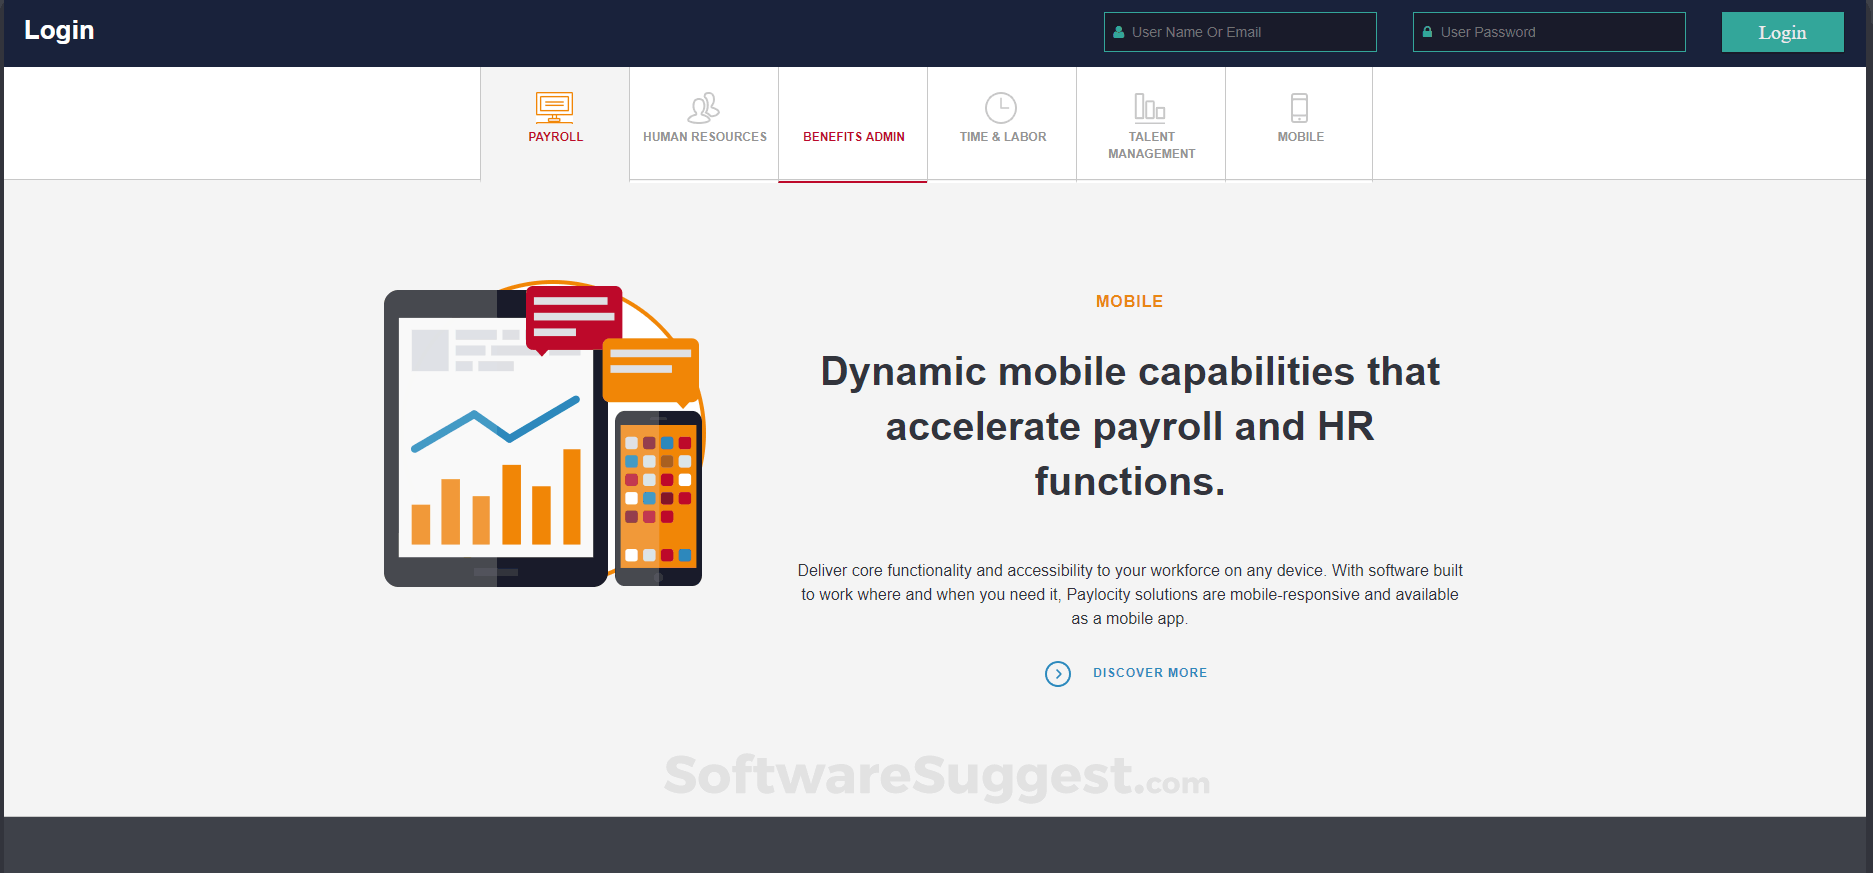
Task: Open the Time & Labor tab label
Action: tap(1003, 137)
